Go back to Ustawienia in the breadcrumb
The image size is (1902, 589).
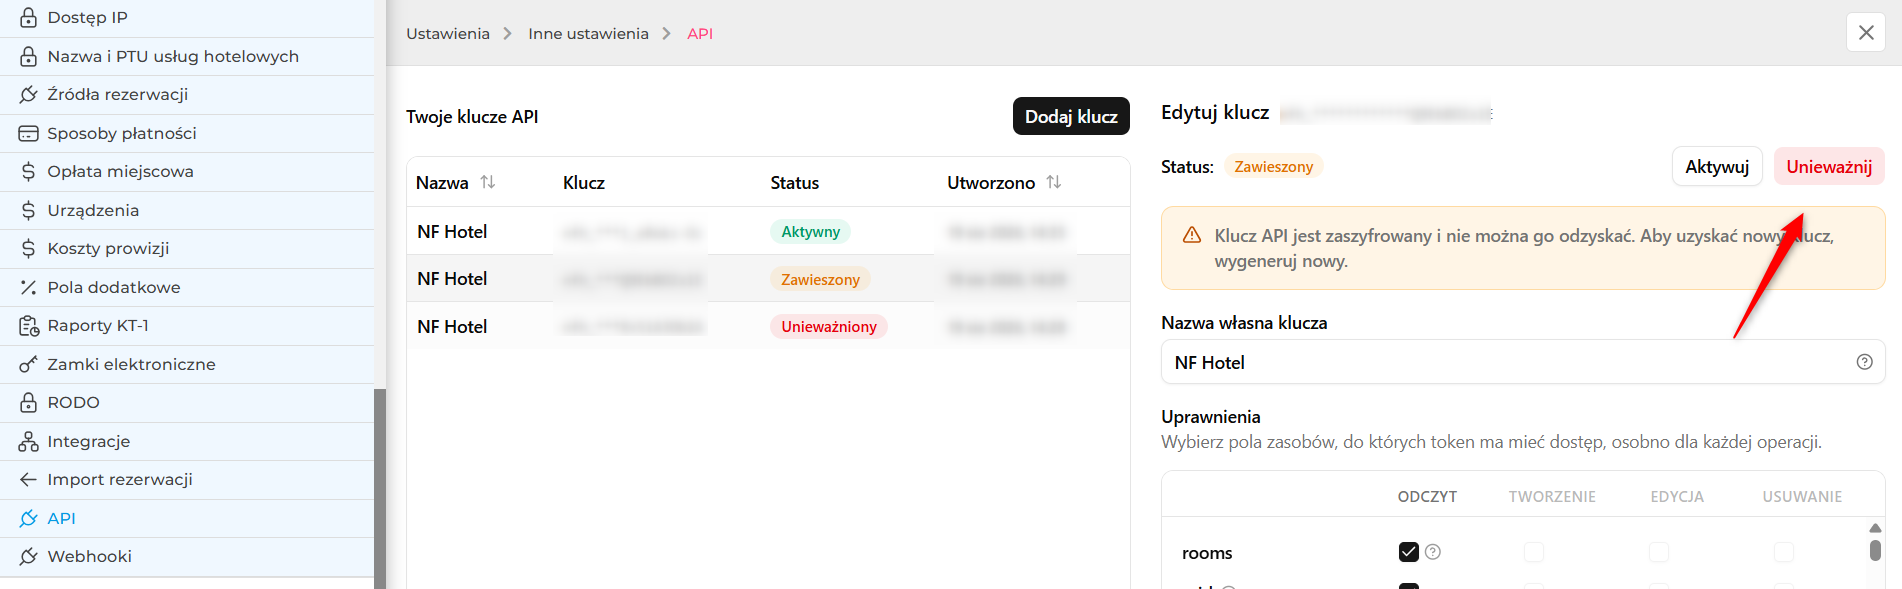(448, 33)
